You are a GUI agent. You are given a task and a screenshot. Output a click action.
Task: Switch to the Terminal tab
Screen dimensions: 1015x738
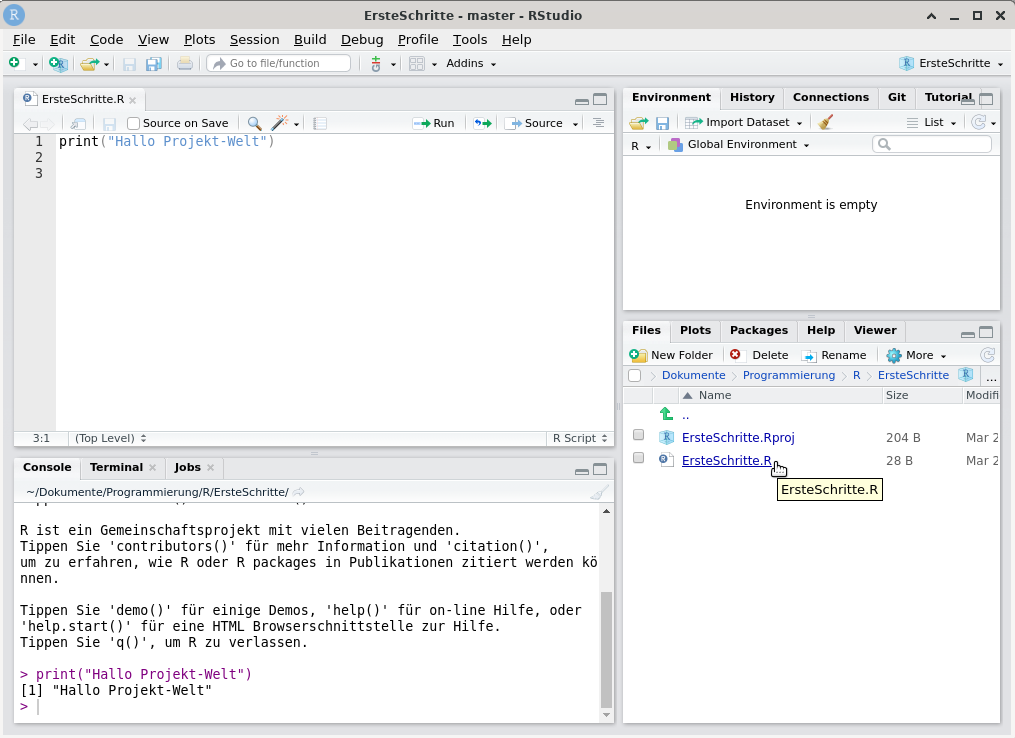pyautogui.click(x=116, y=467)
